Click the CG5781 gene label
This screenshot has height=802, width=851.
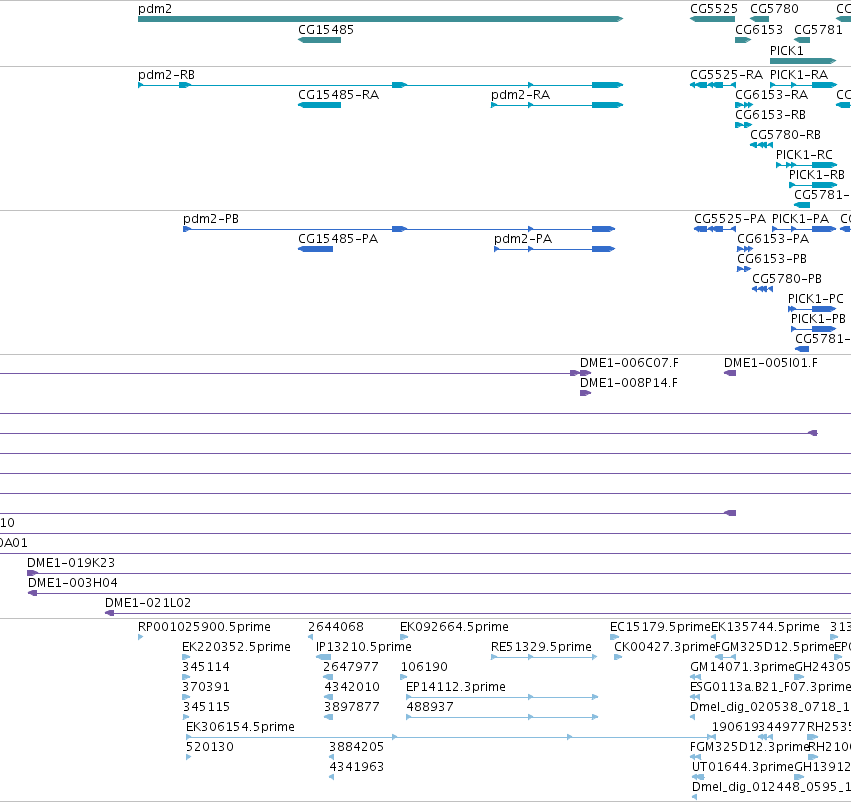(818, 30)
